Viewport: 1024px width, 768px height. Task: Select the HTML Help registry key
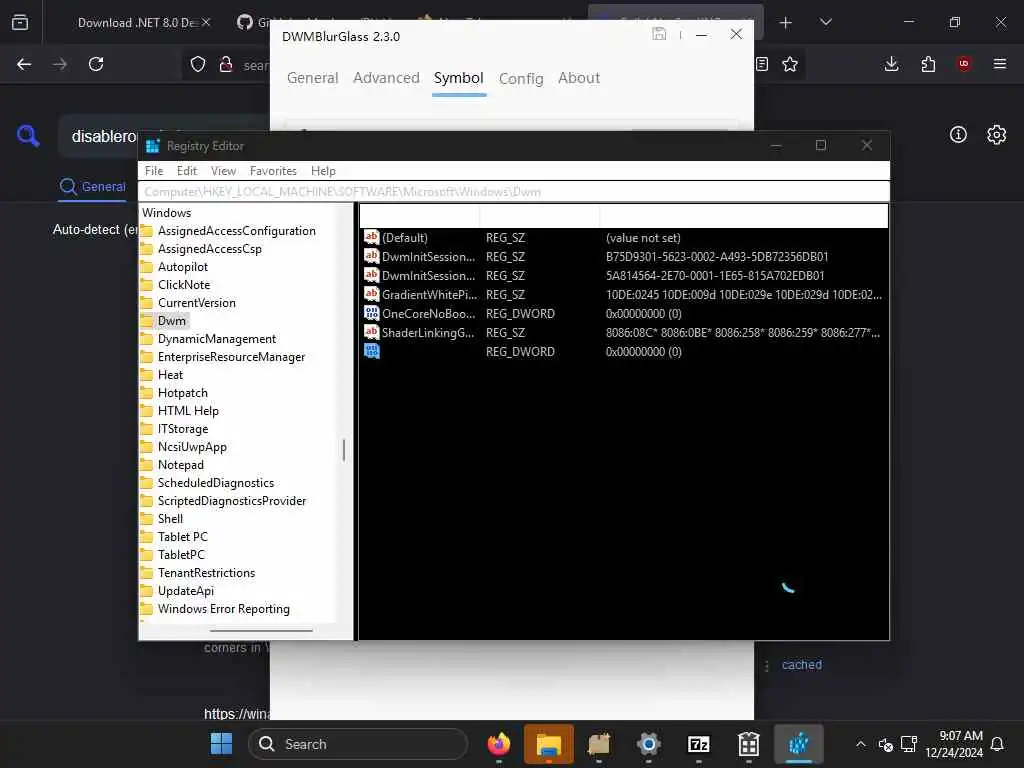pos(188,411)
